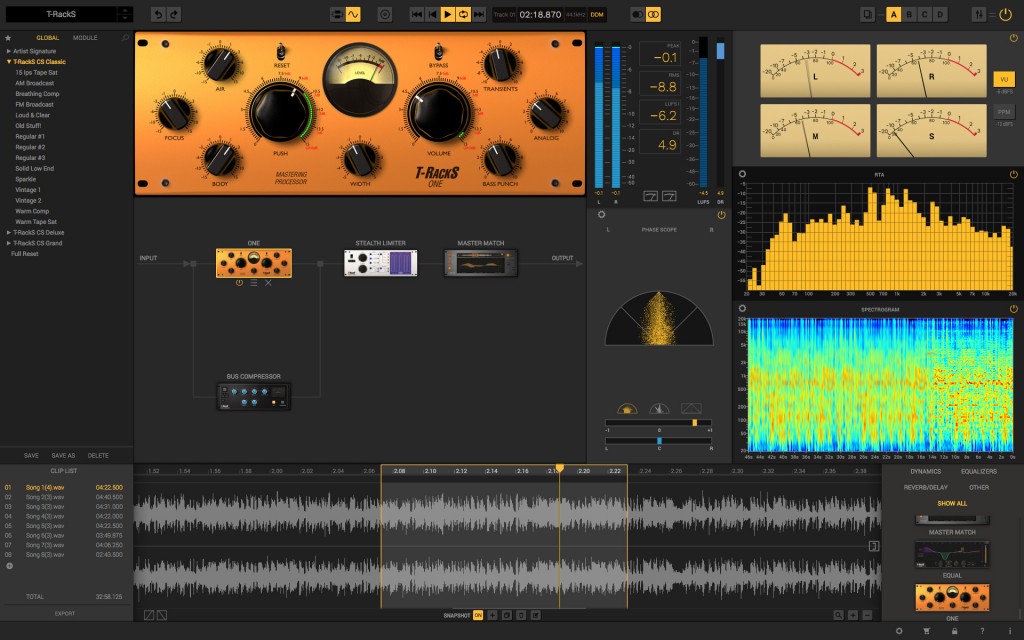Viewport: 1024px width, 640px height.
Task: Toggle the Snapshot ON switch
Action: (477, 615)
